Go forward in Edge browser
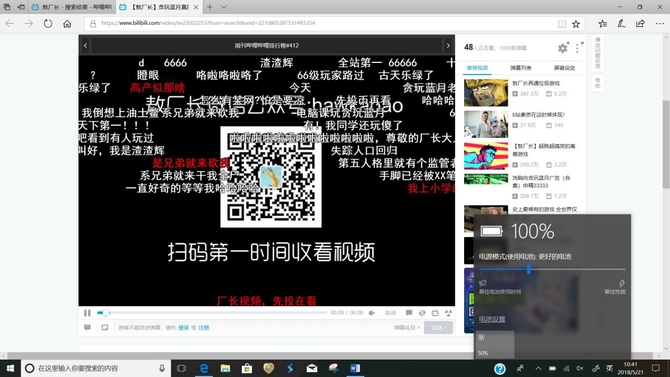Screen dimensions: 670x377 tap(29, 24)
